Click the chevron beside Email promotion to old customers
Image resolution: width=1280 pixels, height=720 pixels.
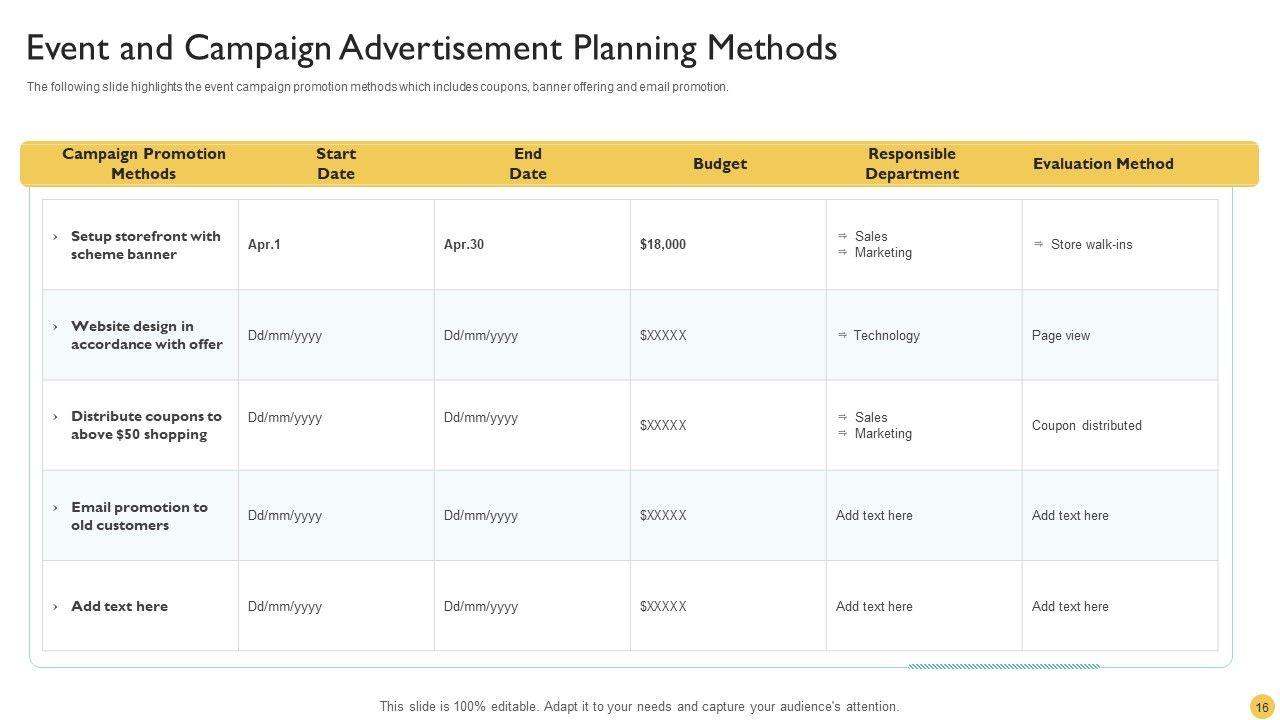[55, 508]
